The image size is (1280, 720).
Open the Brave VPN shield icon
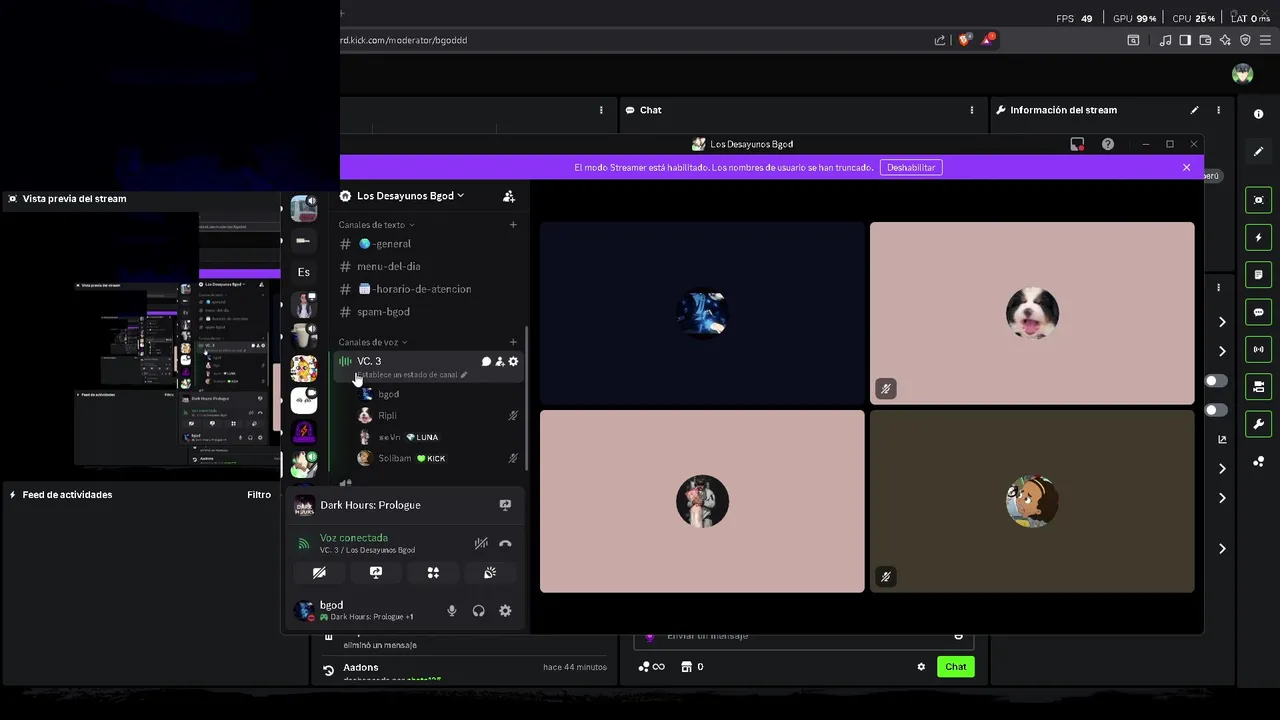coord(1245,40)
